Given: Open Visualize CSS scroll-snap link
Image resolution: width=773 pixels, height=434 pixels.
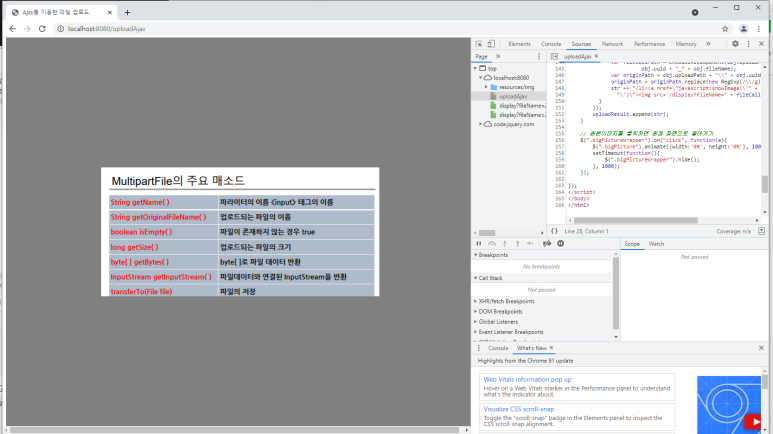Looking at the screenshot, I should point(518,409).
